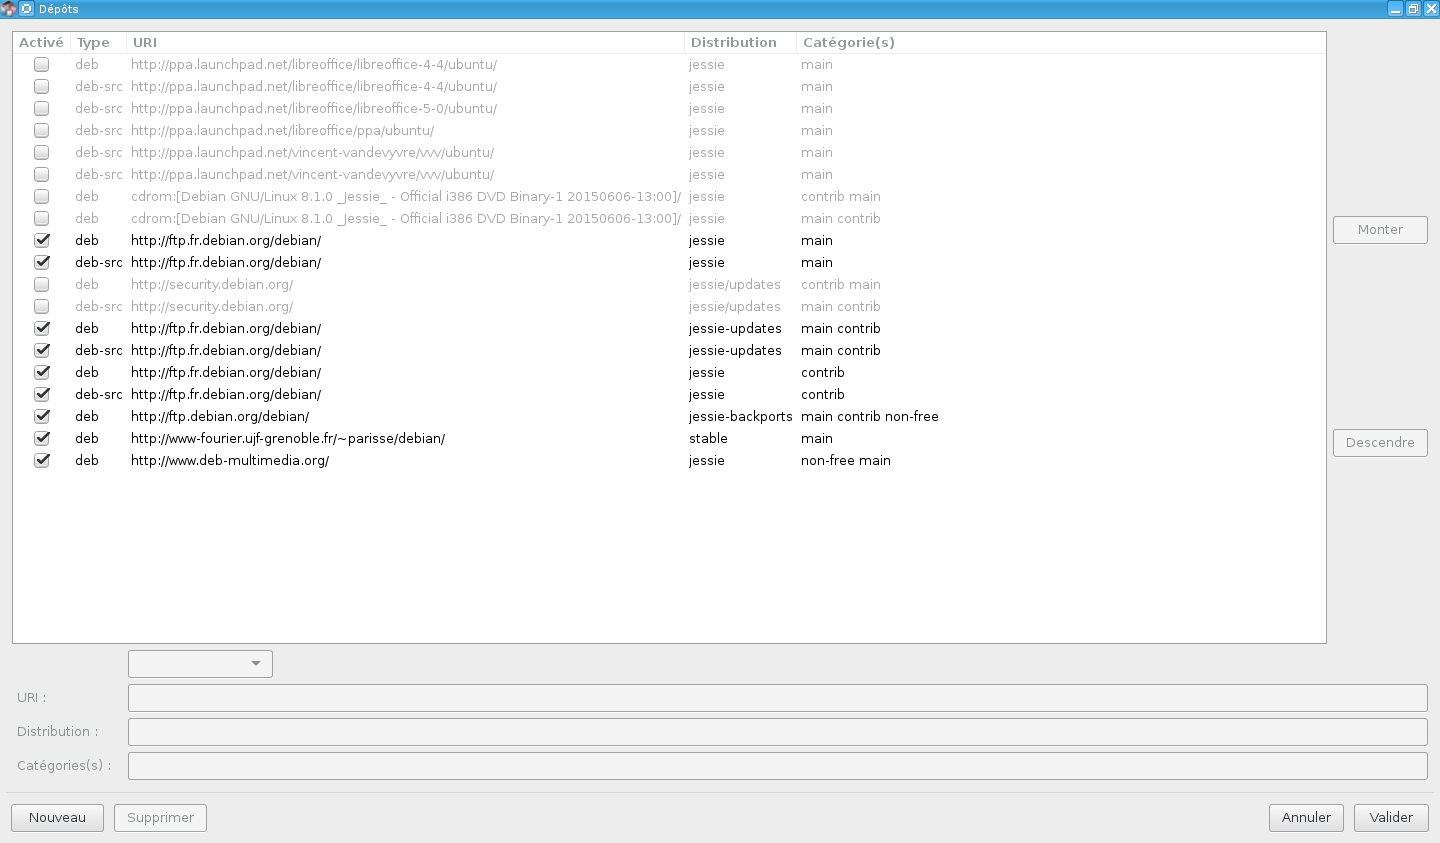The image size is (1440, 843).
Task: Cancel with the Annuler button
Action: point(1306,818)
